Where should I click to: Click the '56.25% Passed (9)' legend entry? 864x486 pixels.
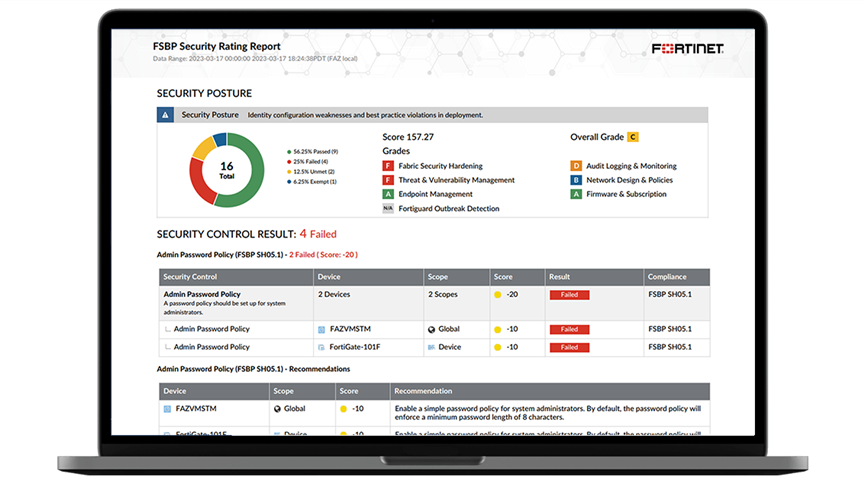(x=312, y=152)
